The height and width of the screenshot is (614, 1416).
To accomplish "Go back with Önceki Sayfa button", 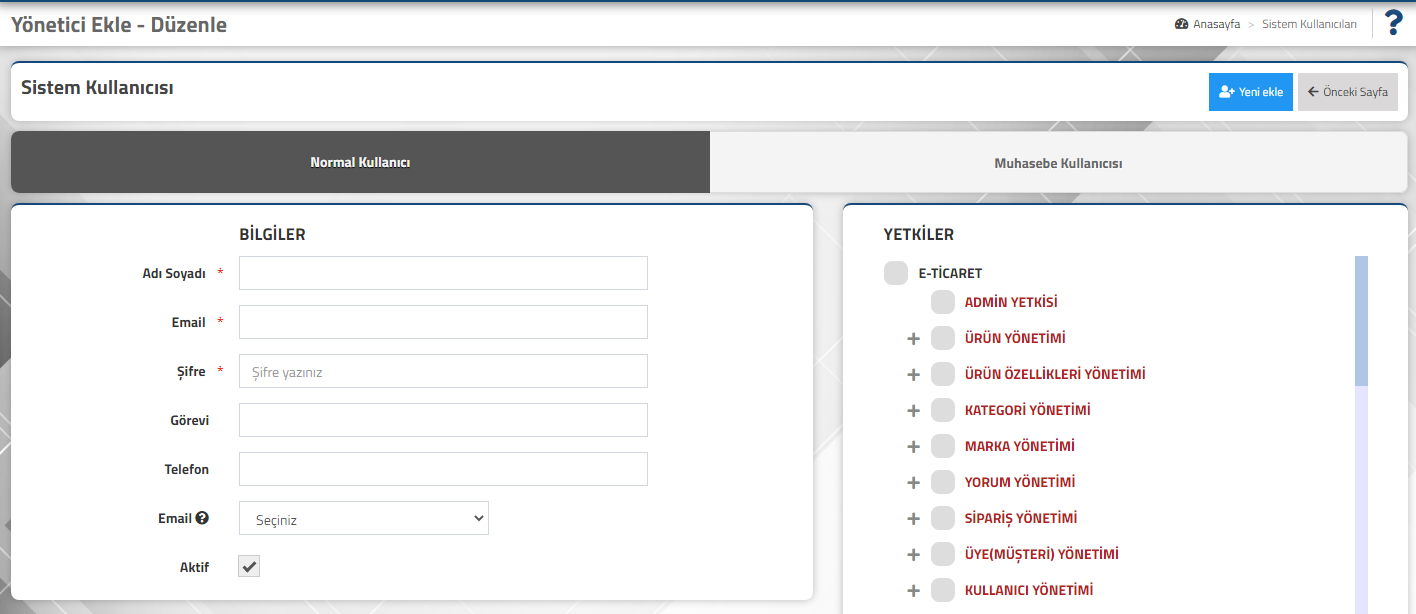I will tap(1348, 92).
